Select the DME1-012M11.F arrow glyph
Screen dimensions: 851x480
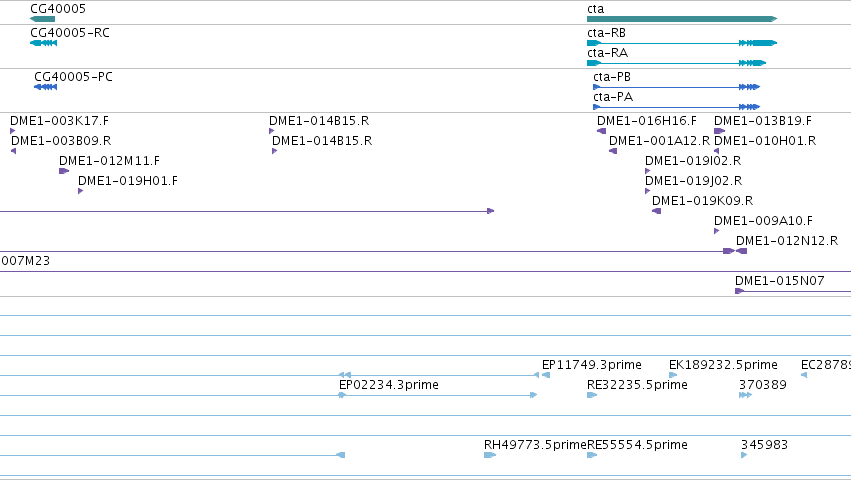64,171
